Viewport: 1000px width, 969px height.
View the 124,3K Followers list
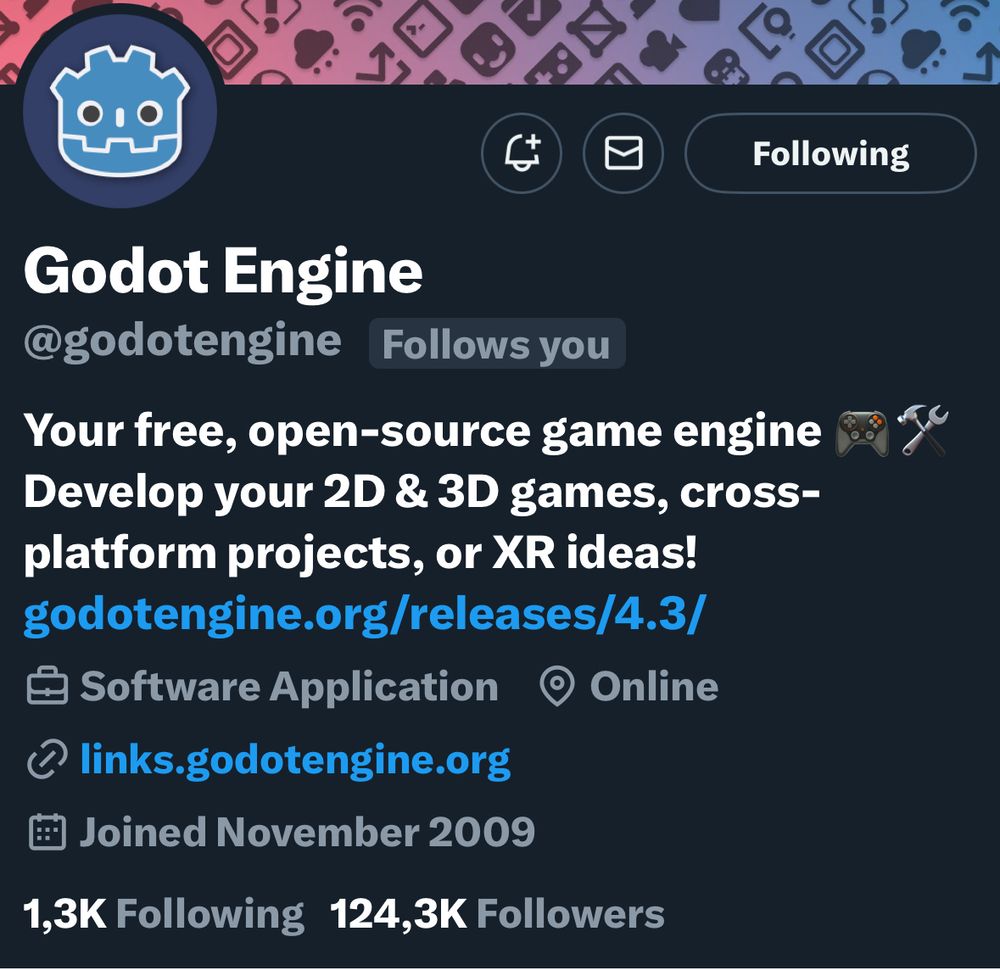pos(497,914)
